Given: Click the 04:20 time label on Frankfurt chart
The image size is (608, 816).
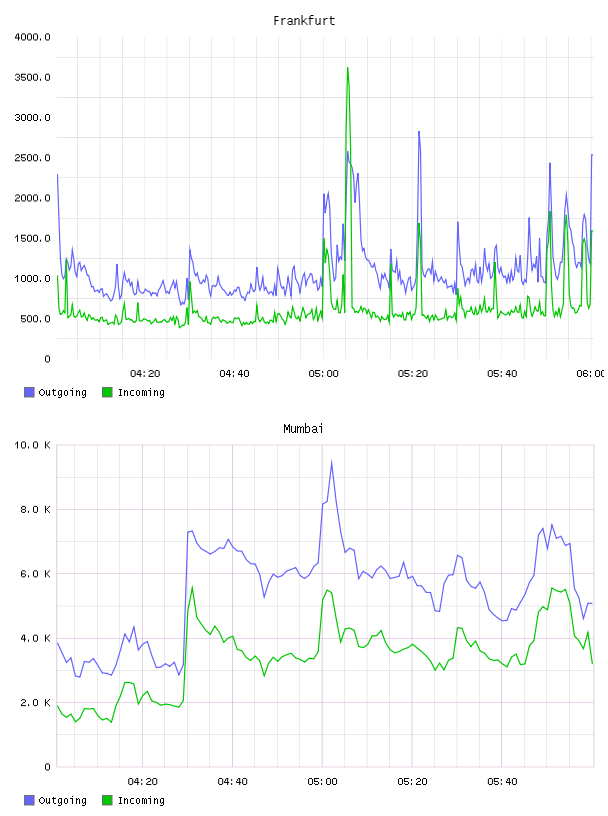Looking at the screenshot, I should click(145, 374).
